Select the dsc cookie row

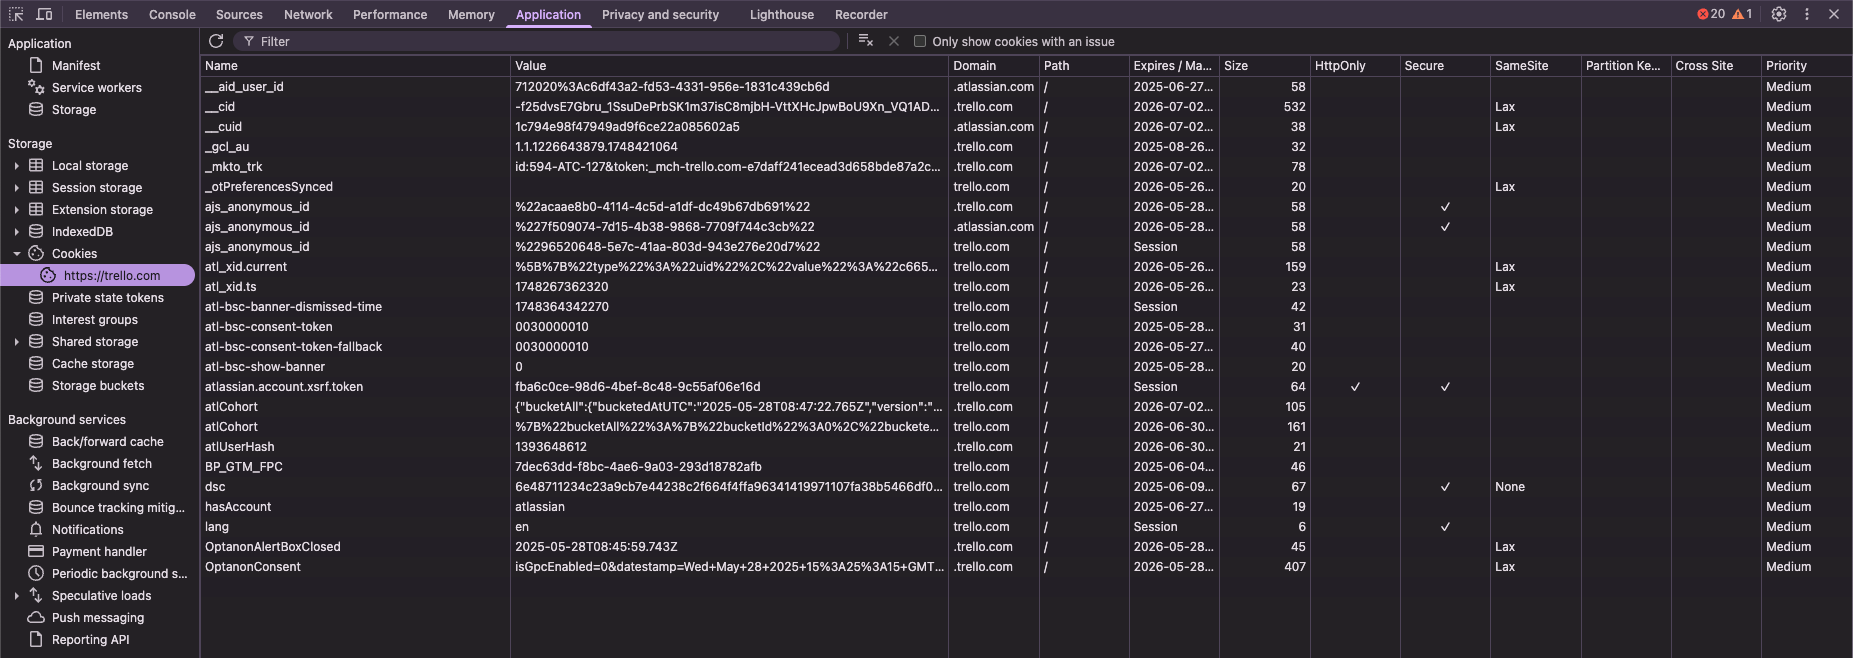[1026, 487]
